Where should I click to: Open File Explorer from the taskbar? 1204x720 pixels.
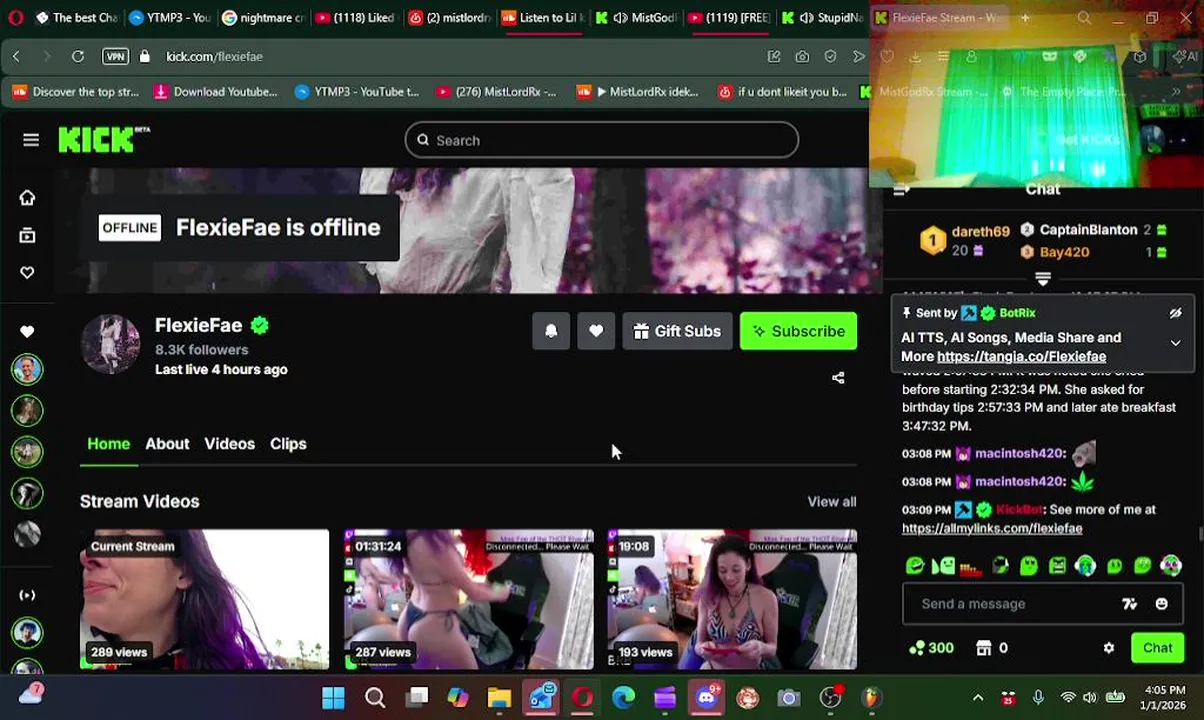(x=499, y=698)
